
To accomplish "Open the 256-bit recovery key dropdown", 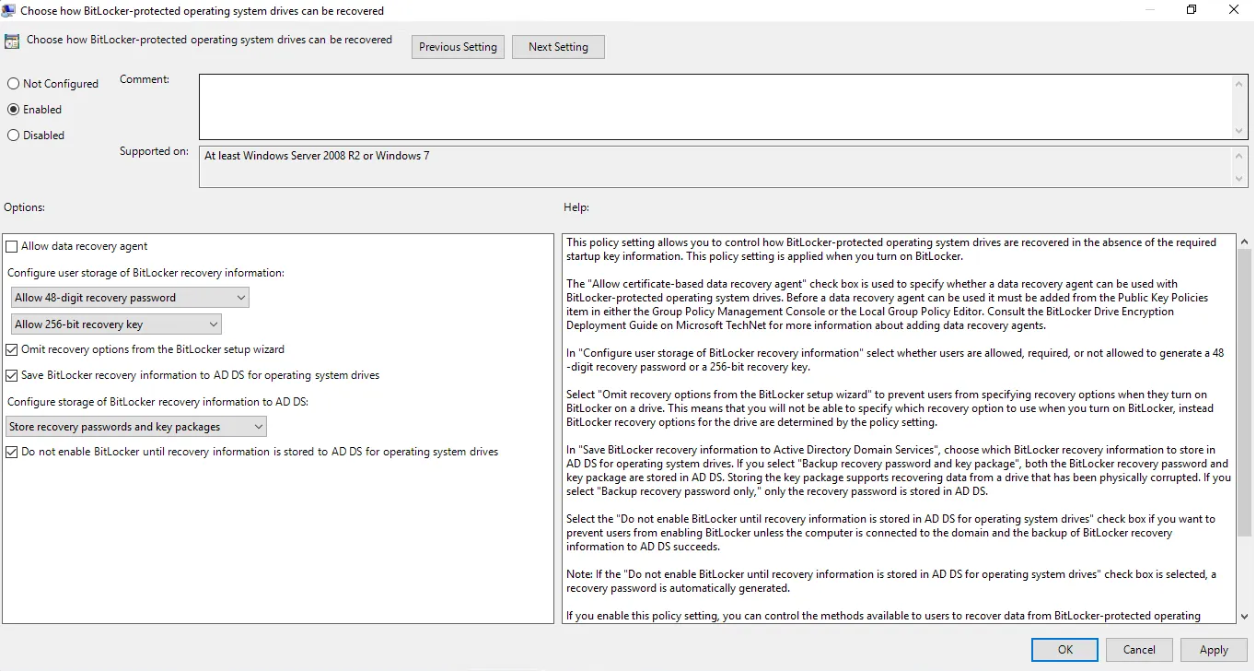I will (115, 324).
